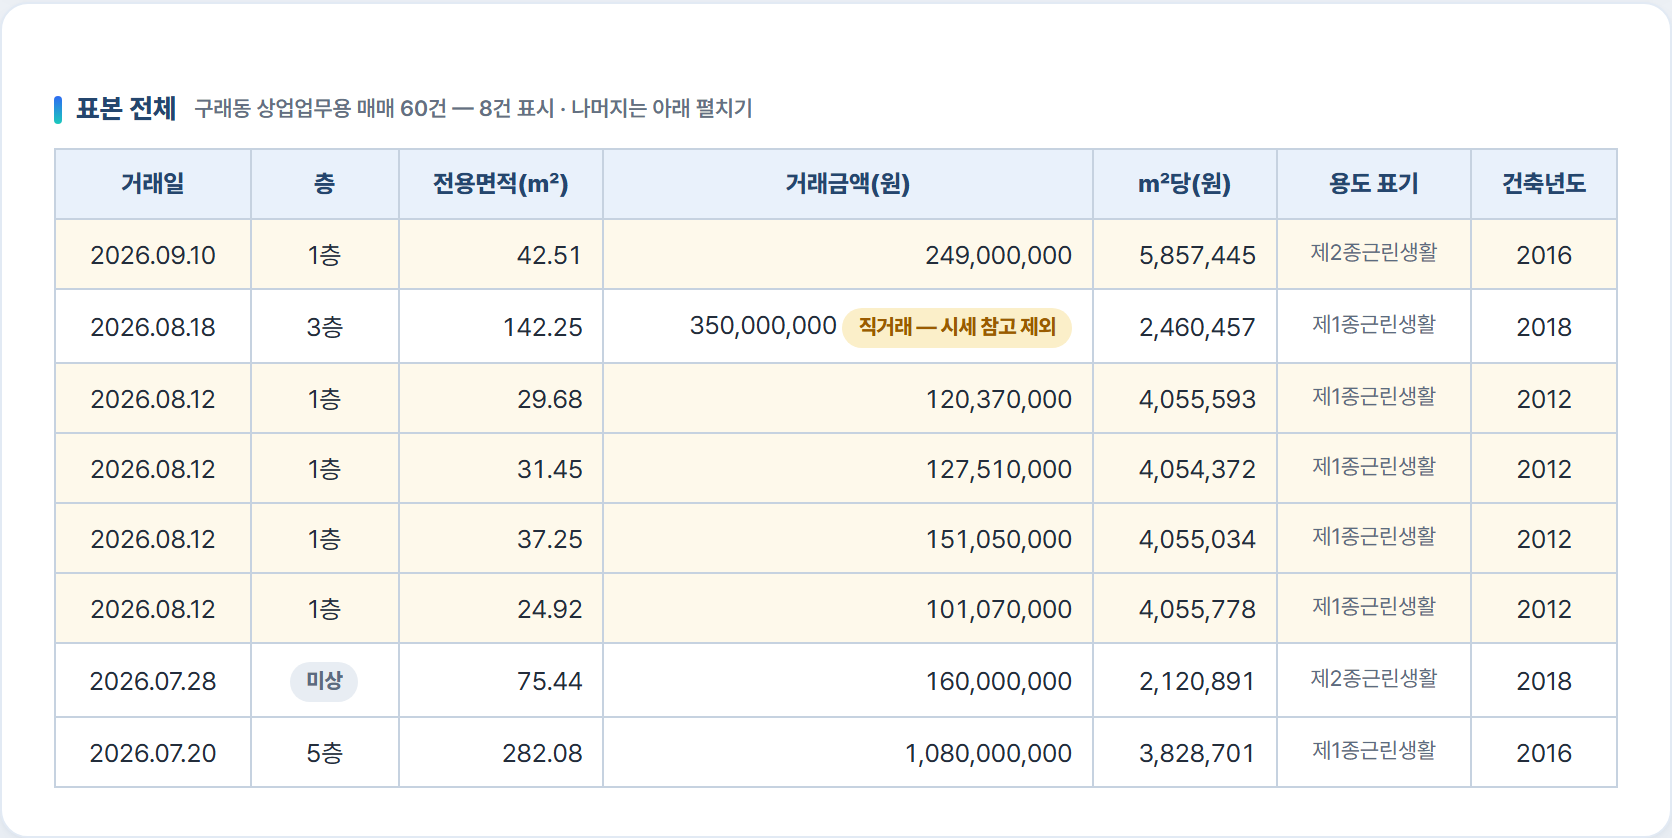
Task: Select the 101,070,000 price cell
Action: point(848,609)
